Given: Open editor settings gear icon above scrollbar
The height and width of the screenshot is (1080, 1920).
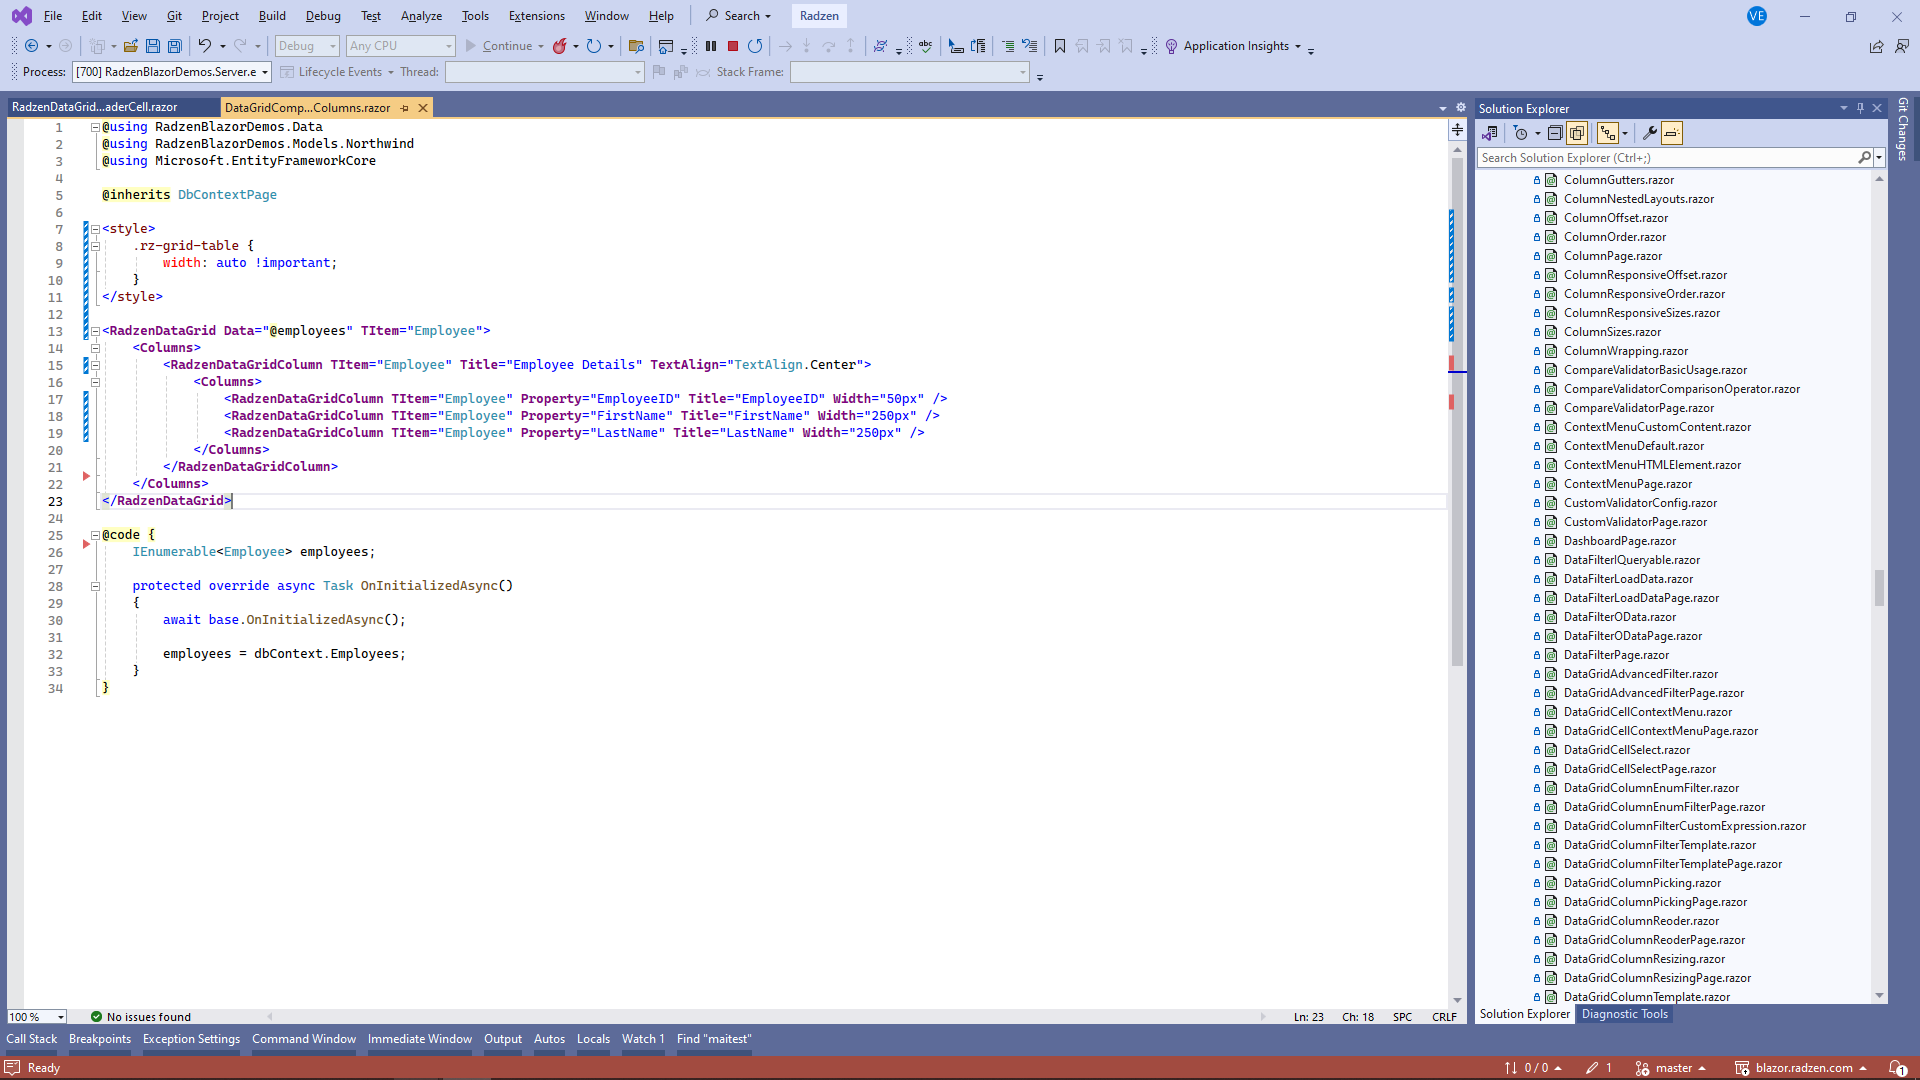Looking at the screenshot, I should coord(1461,108).
